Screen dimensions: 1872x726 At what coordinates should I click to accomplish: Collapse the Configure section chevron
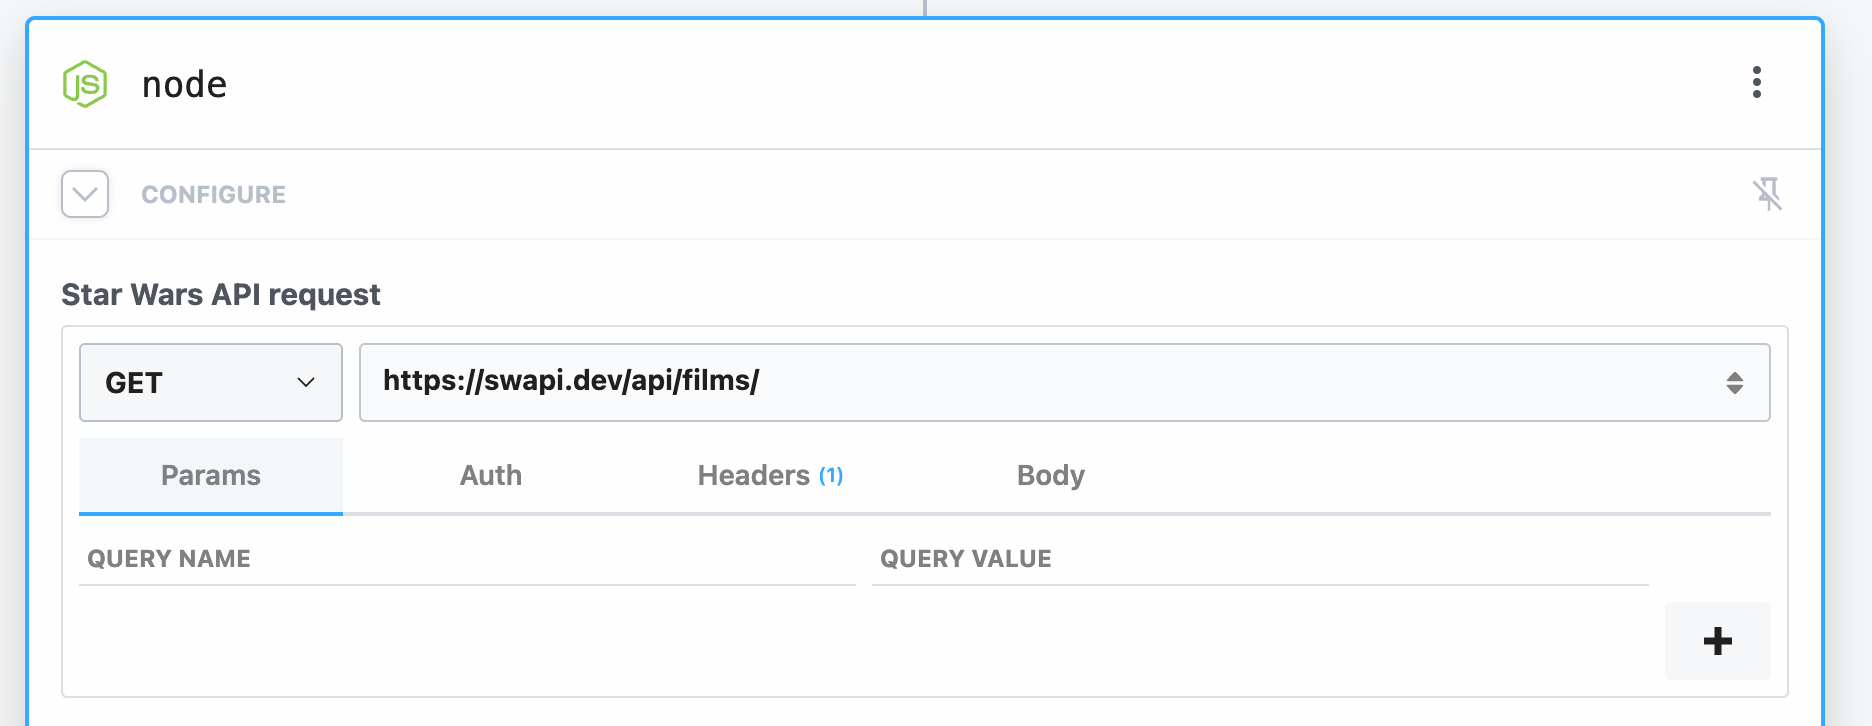(85, 194)
